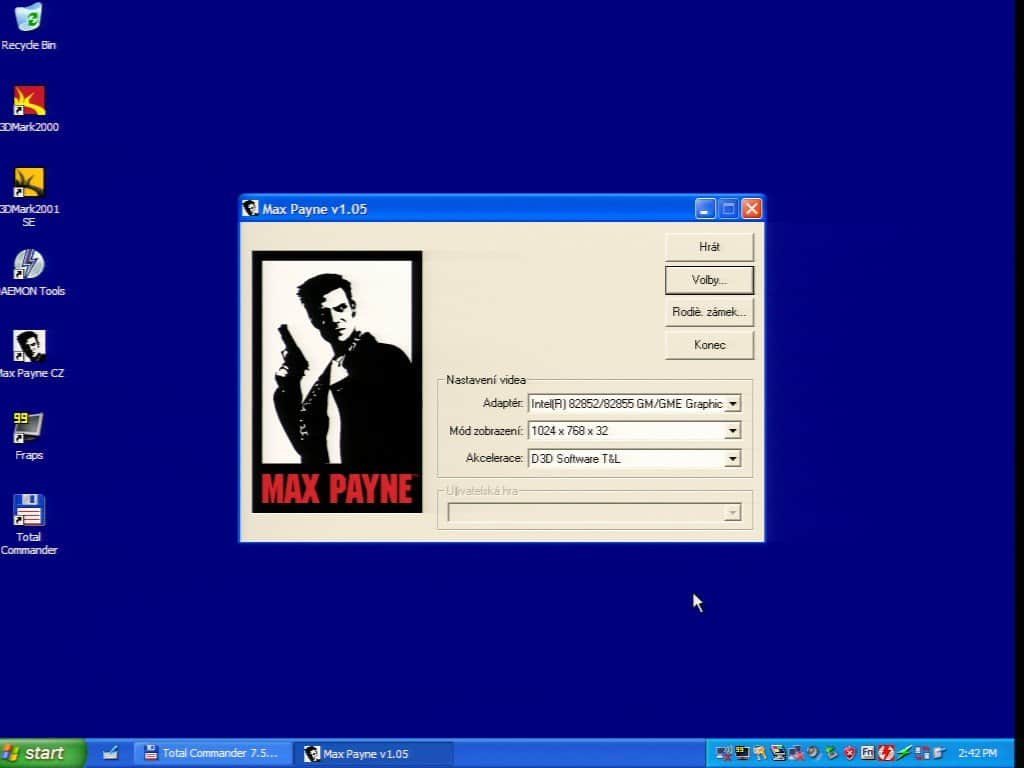Open the Volby options button

coord(709,280)
